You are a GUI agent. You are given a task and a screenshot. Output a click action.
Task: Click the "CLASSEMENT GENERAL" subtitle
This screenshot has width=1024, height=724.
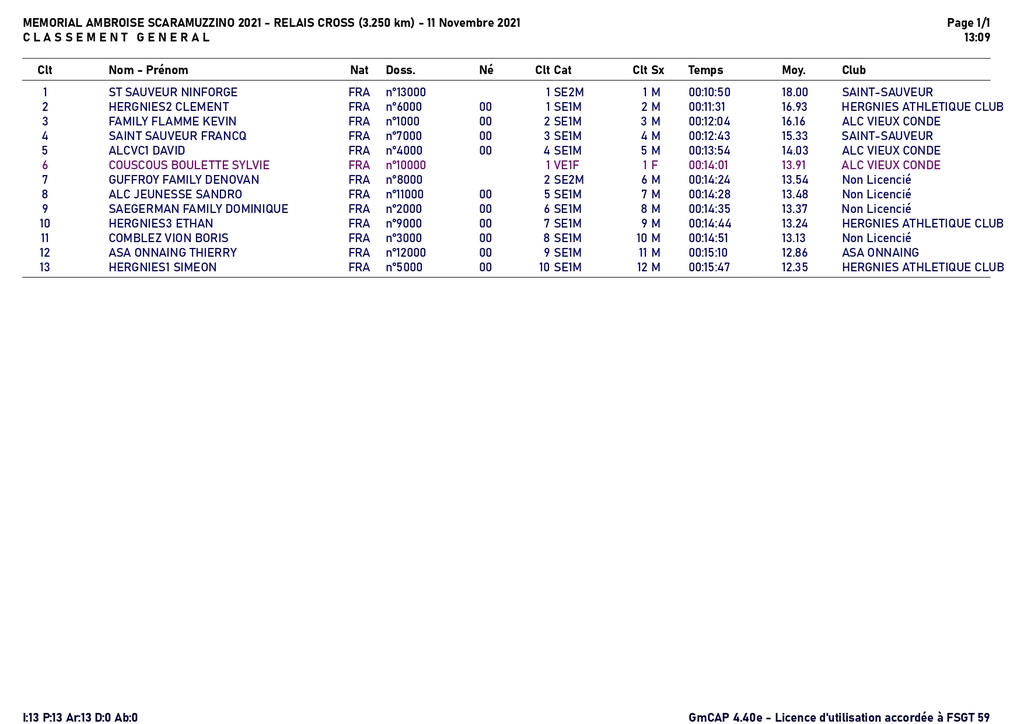pyautogui.click(x=117, y=38)
